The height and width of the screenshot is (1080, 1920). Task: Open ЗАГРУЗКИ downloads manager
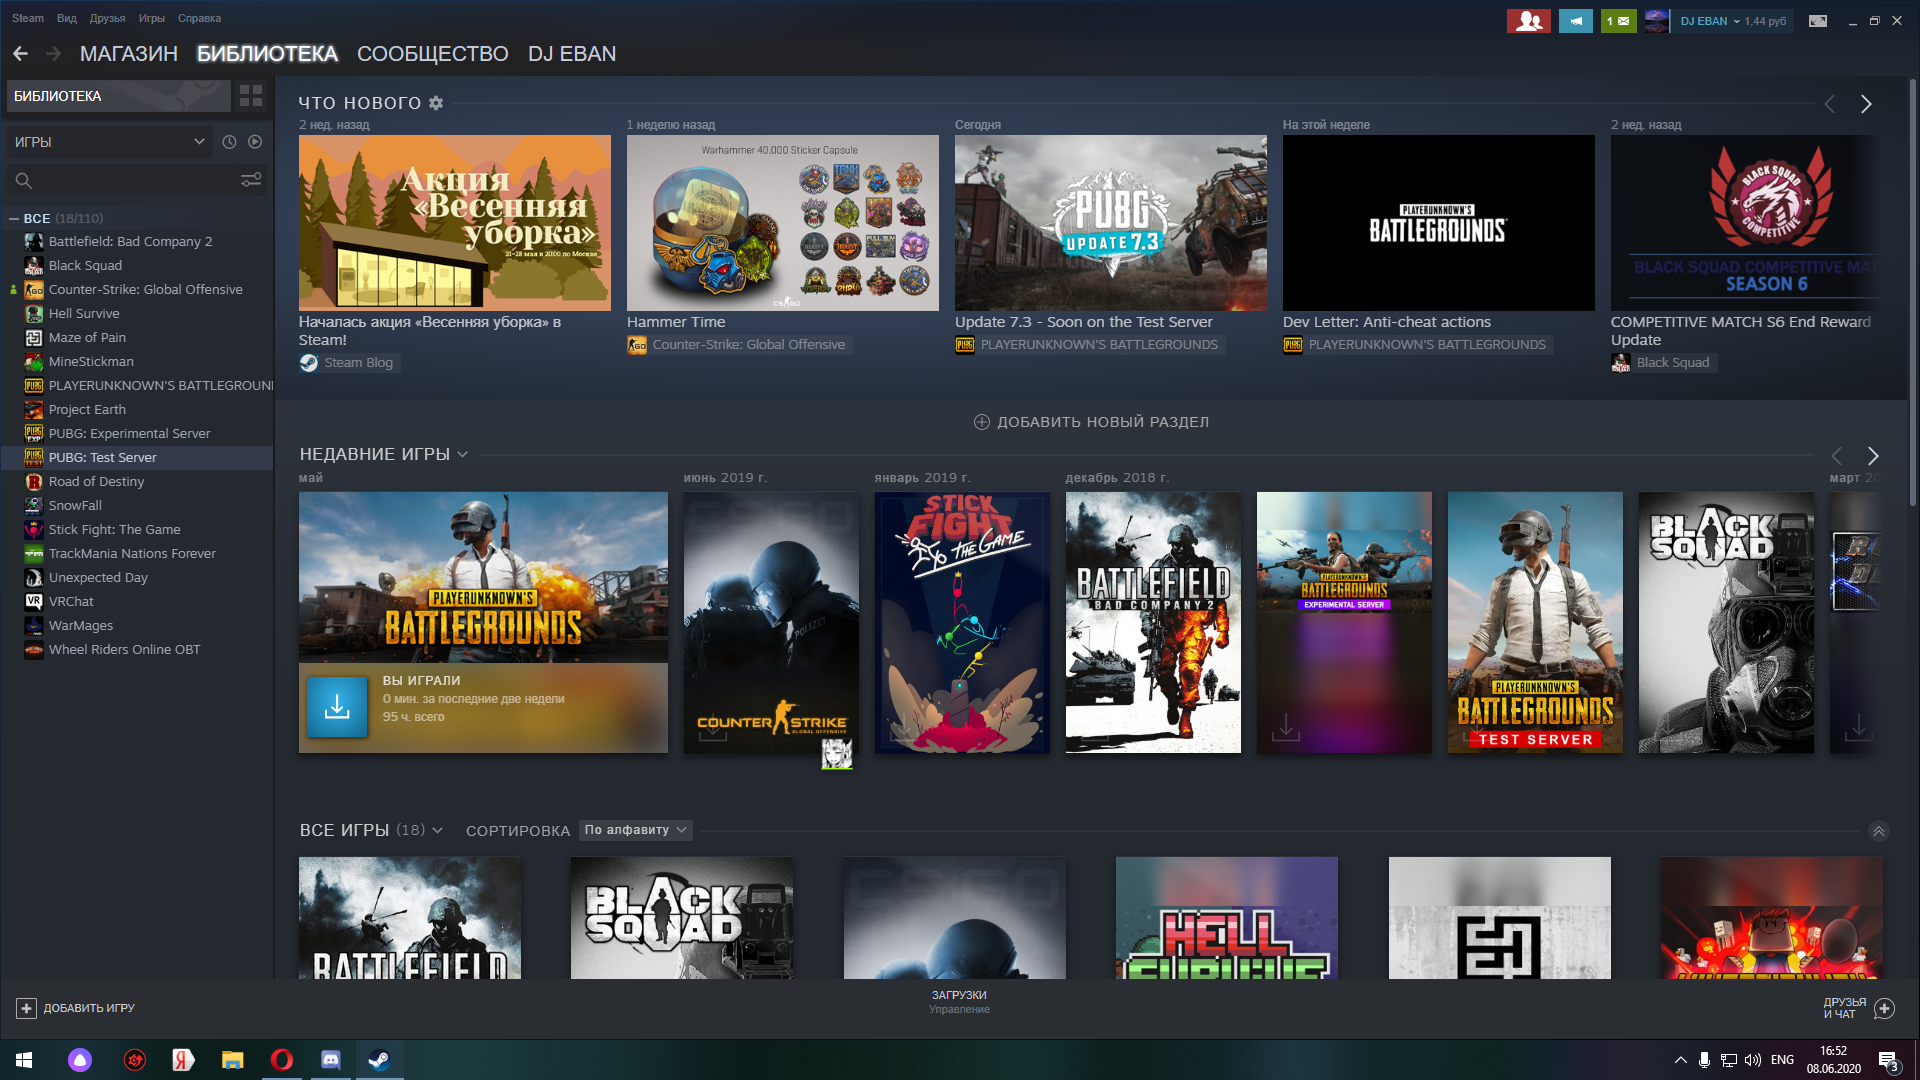[x=959, y=1002]
